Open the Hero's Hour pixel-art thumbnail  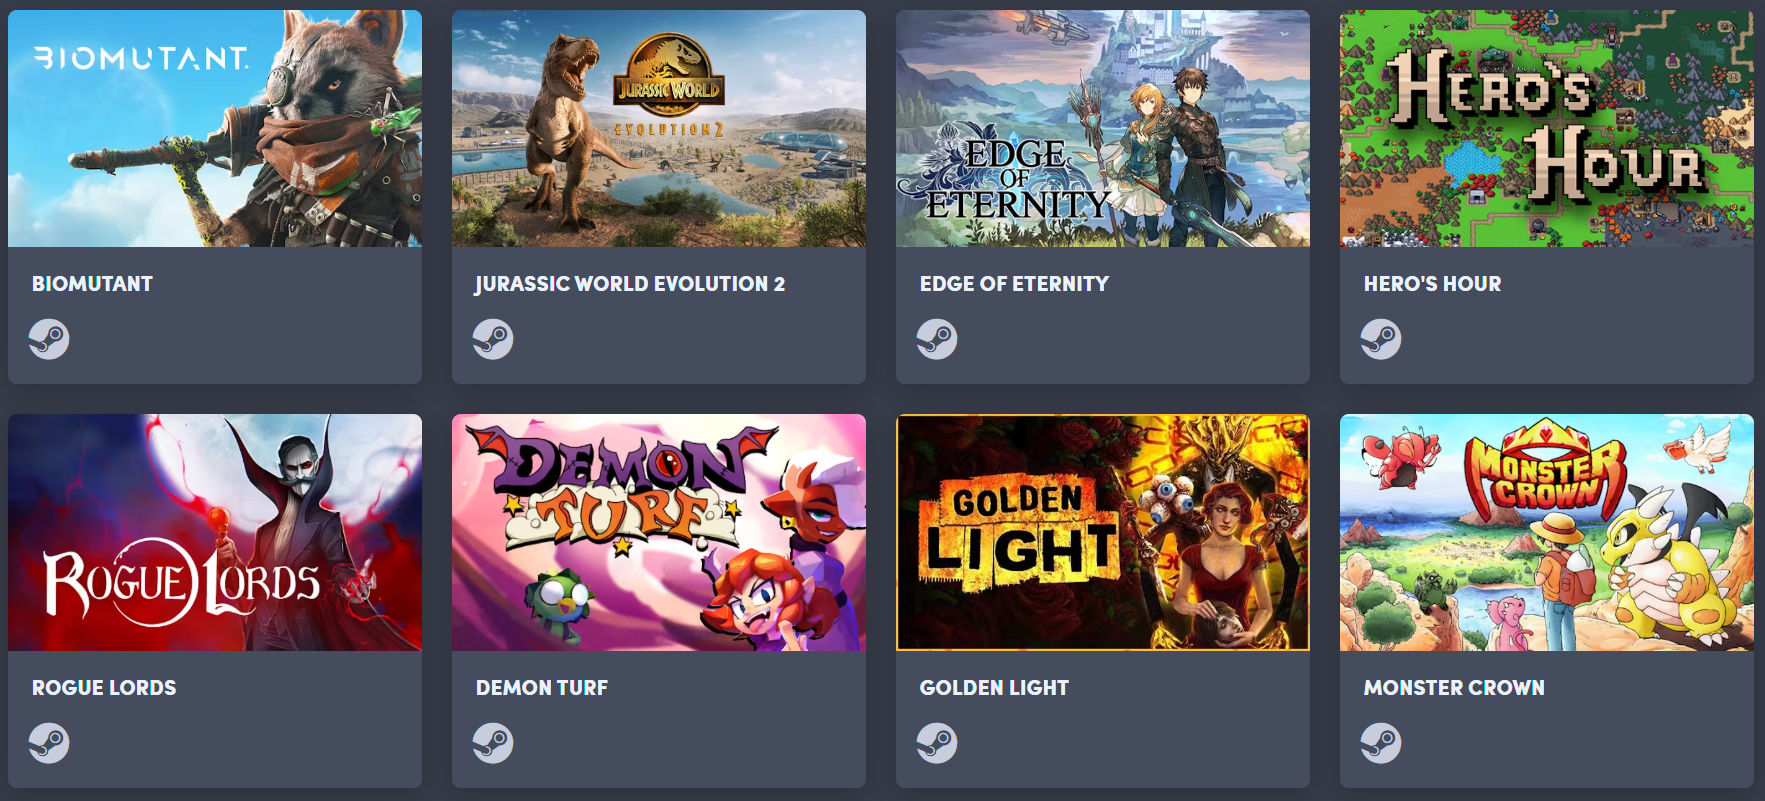pyautogui.click(x=1547, y=128)
